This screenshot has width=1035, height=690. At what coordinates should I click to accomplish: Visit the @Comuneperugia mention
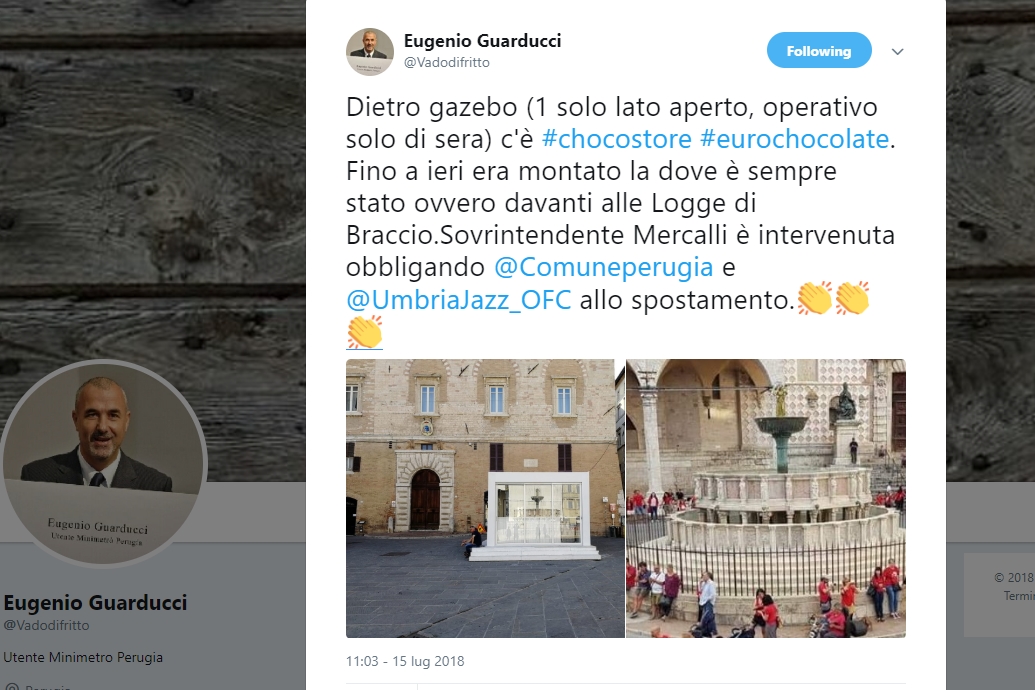(x=604, y=267)
